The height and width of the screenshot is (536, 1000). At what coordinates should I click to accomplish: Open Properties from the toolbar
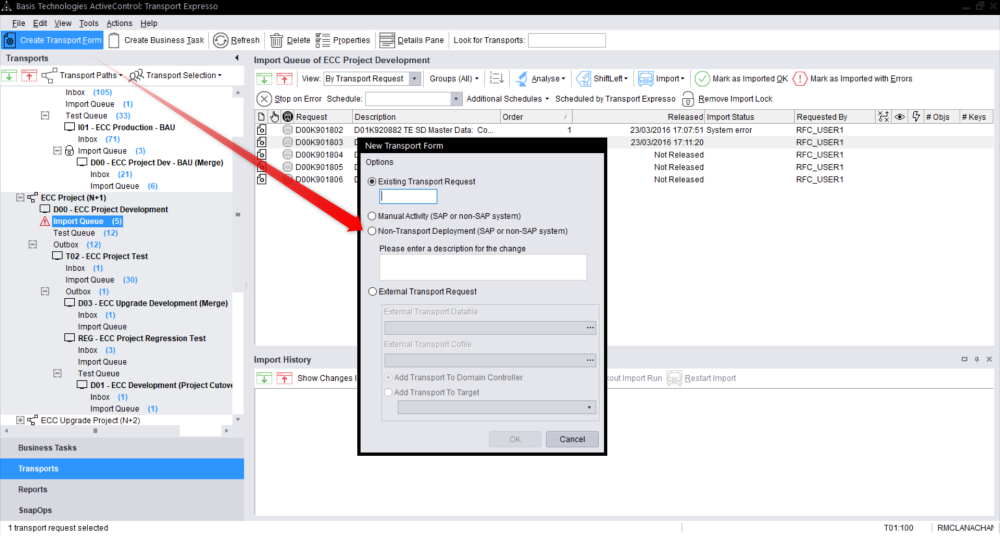[x=343, y=40]
